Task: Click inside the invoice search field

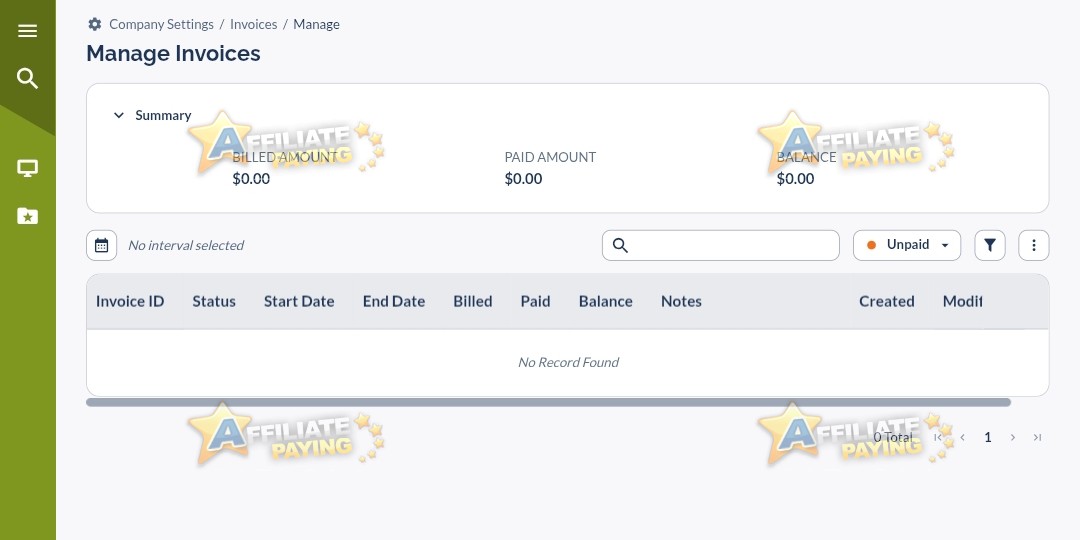Action: [720, 245]
